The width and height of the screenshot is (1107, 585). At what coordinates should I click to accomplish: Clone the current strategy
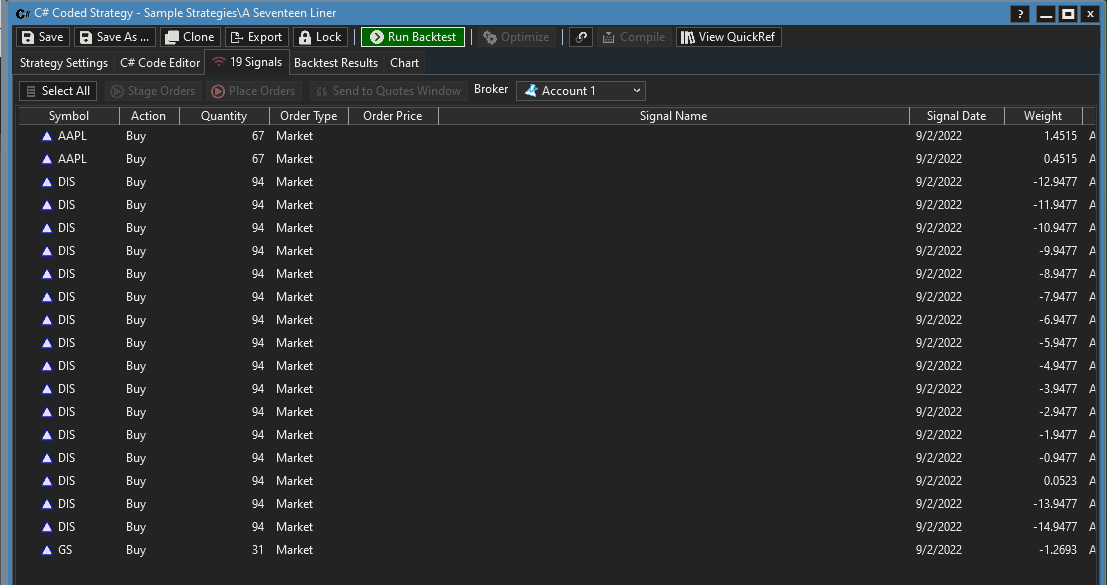coord(189,37)
